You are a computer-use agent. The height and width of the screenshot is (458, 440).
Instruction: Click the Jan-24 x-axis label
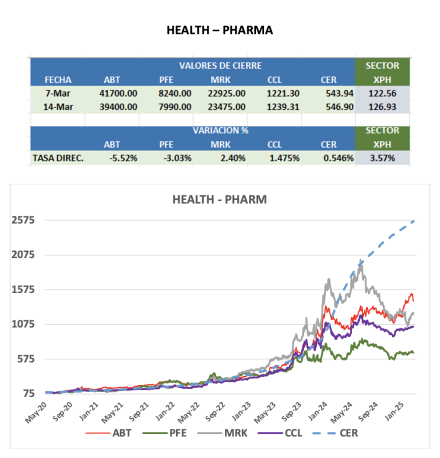pyautogui.click(x=318, y=411)
